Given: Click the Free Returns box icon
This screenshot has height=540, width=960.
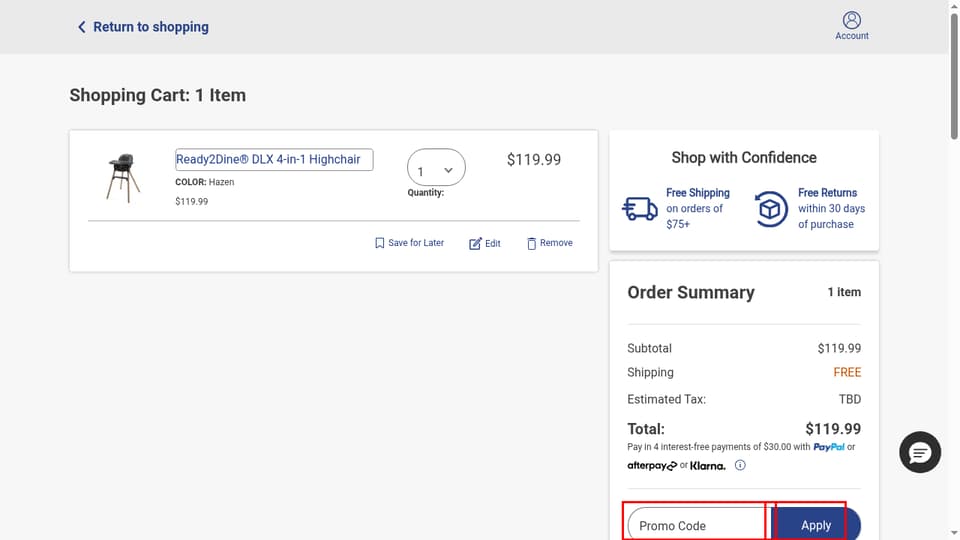Looking at the screenshot, I should tap(771, 209).
